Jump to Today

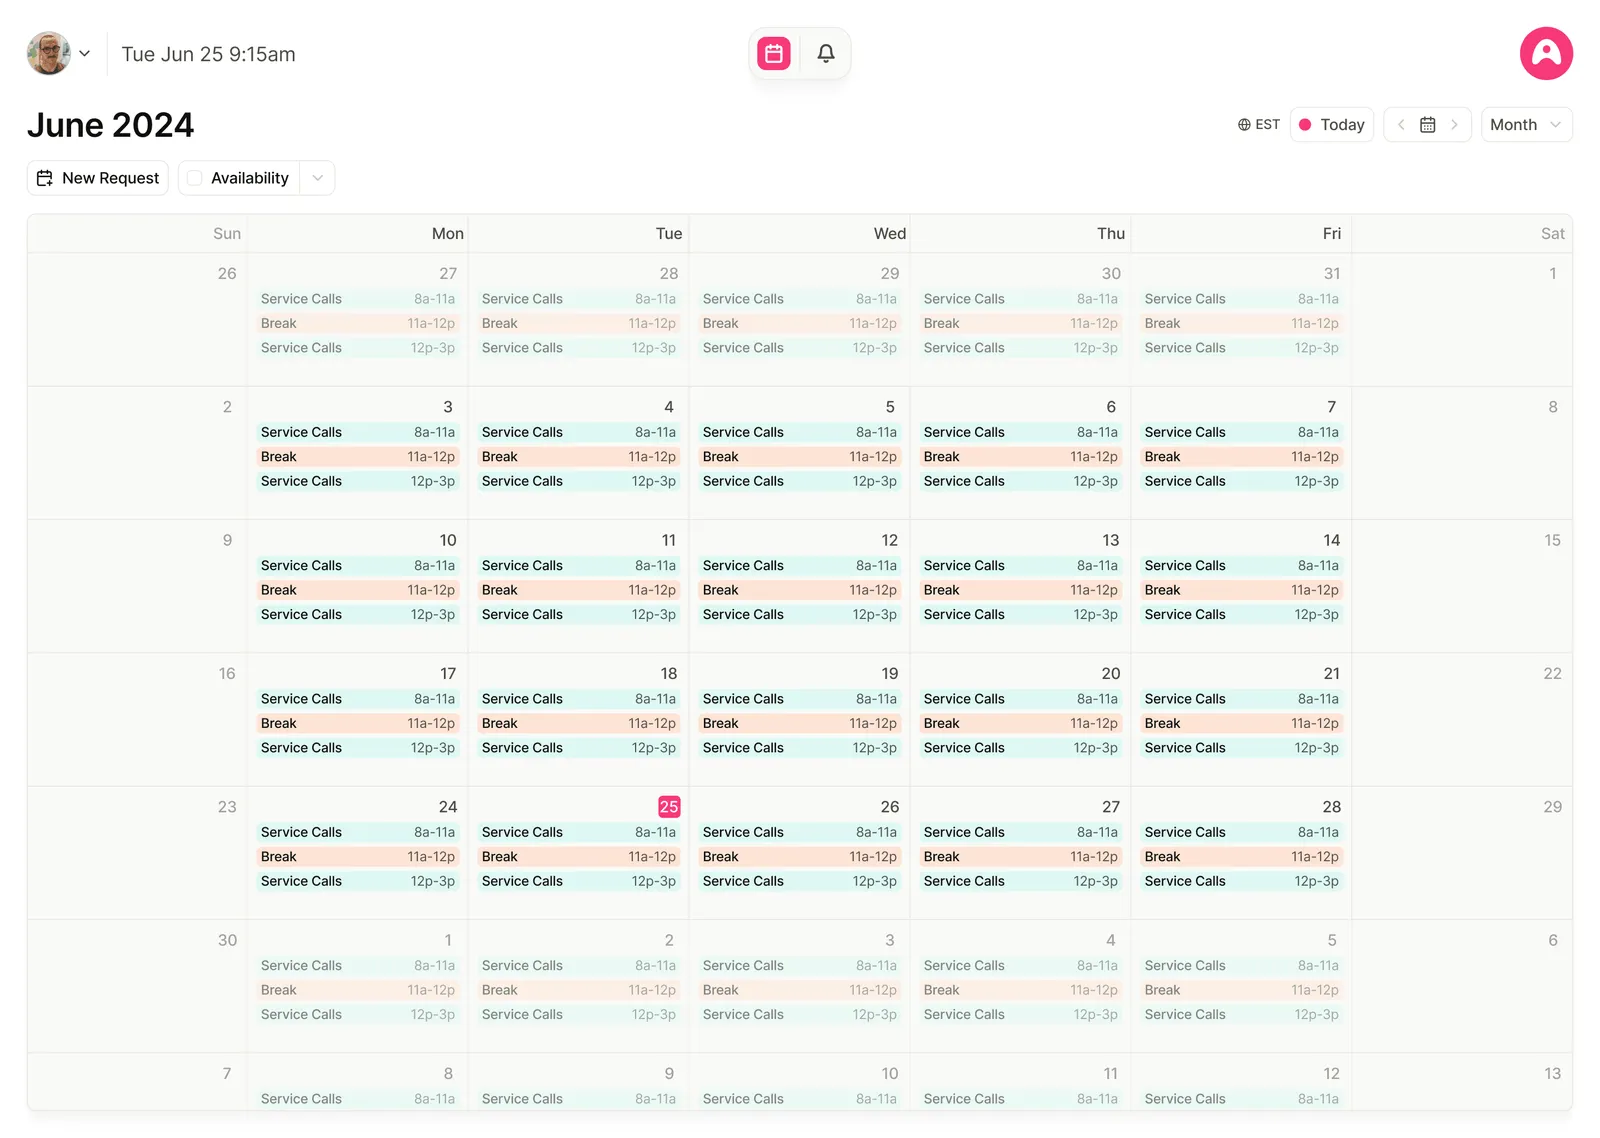(1331, 125)
